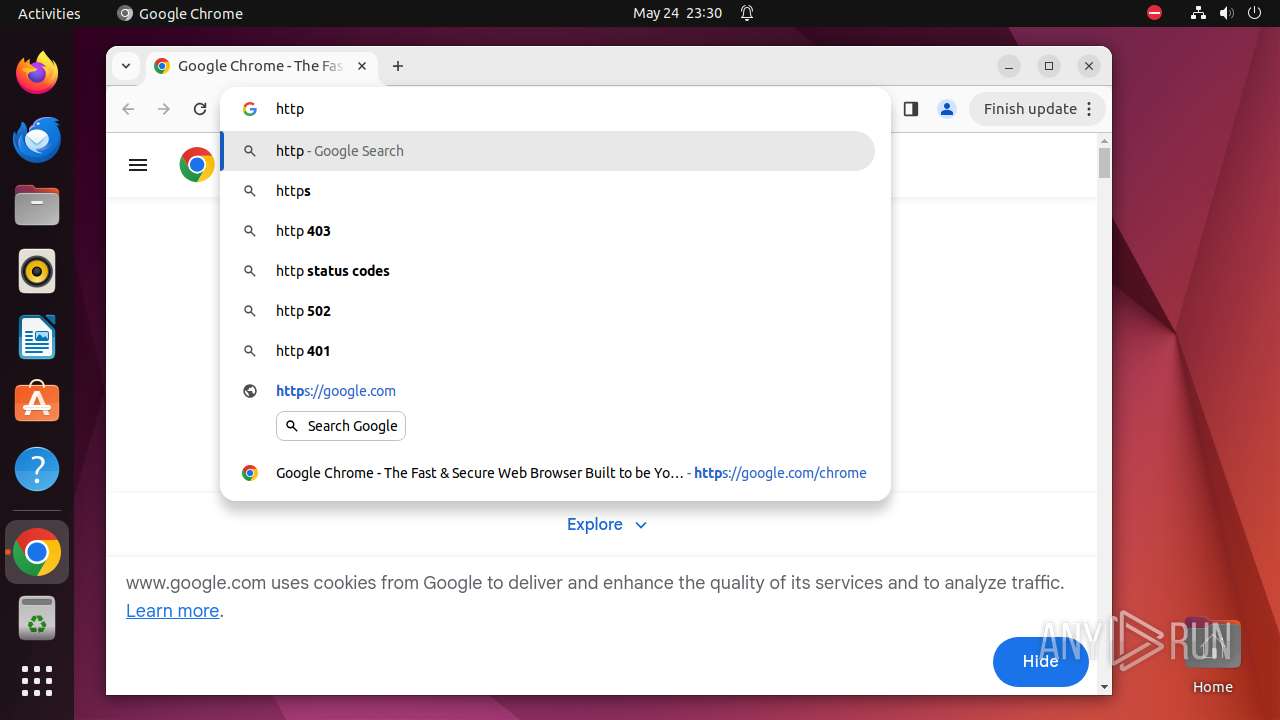
Task: Click the Search Google button
Action: [x=341, y=426]
